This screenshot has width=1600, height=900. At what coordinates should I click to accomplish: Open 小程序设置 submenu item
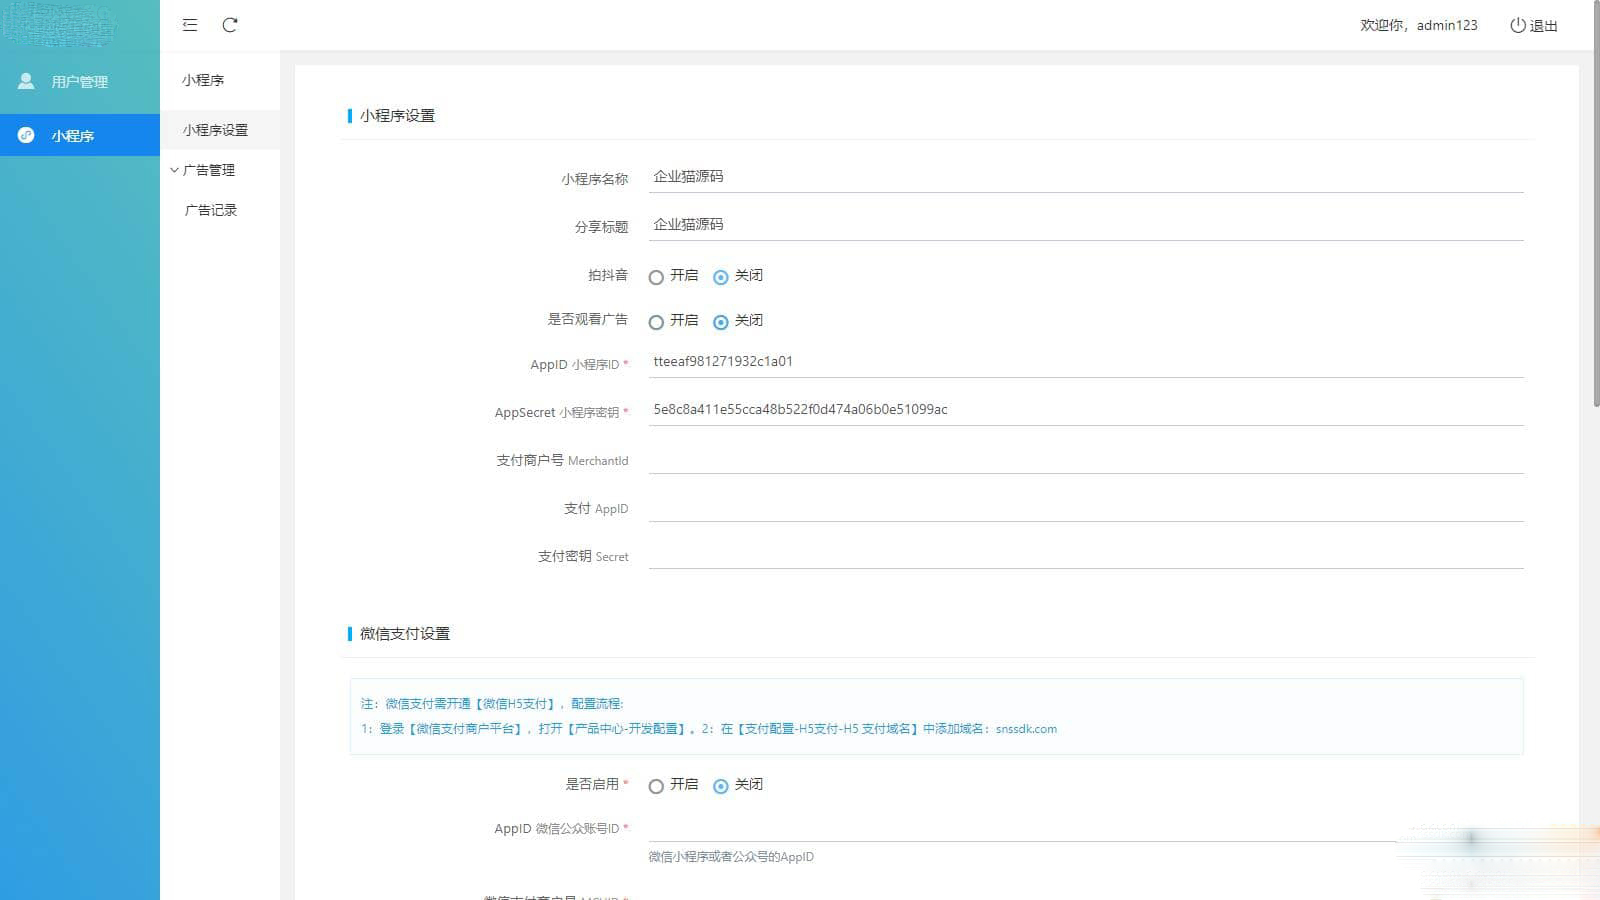(215, 130)
